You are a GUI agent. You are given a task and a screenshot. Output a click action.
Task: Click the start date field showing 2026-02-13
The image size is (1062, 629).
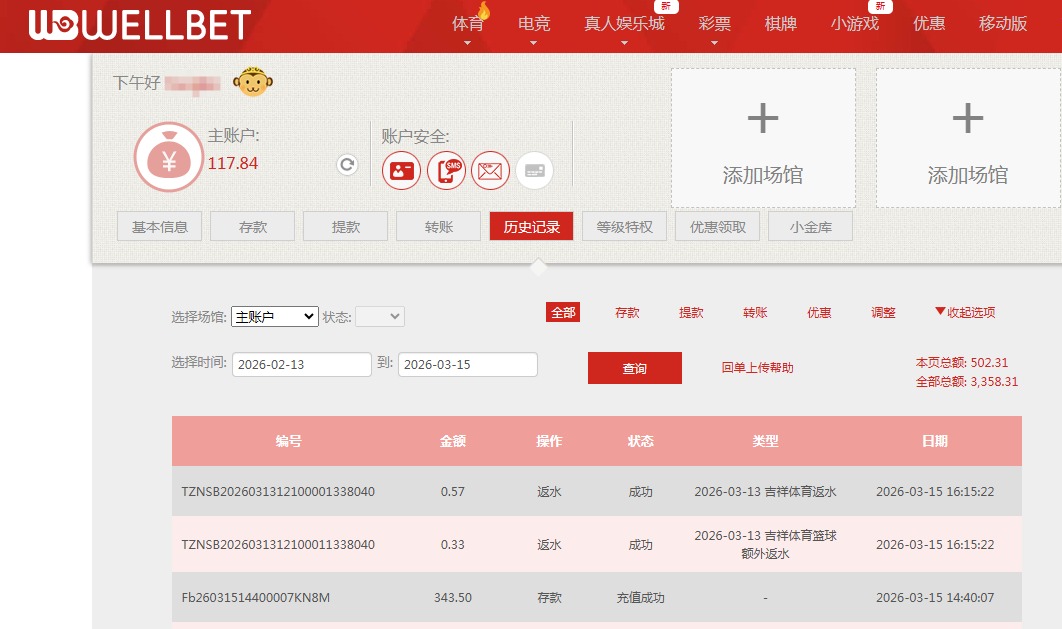(301, 365)
